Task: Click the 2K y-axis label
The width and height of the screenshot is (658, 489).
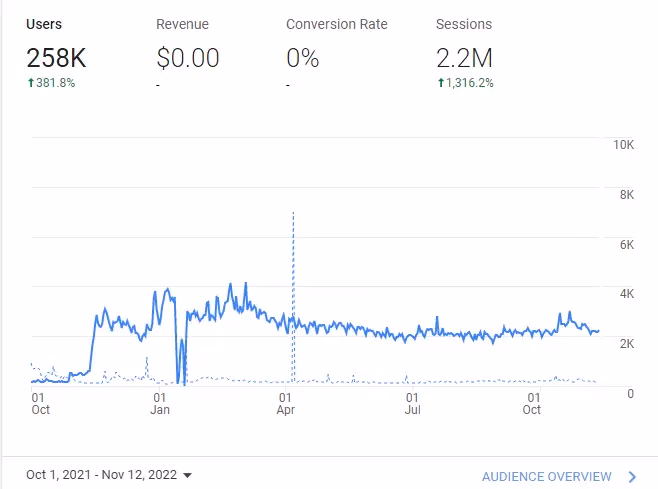Action: [627, 344]
